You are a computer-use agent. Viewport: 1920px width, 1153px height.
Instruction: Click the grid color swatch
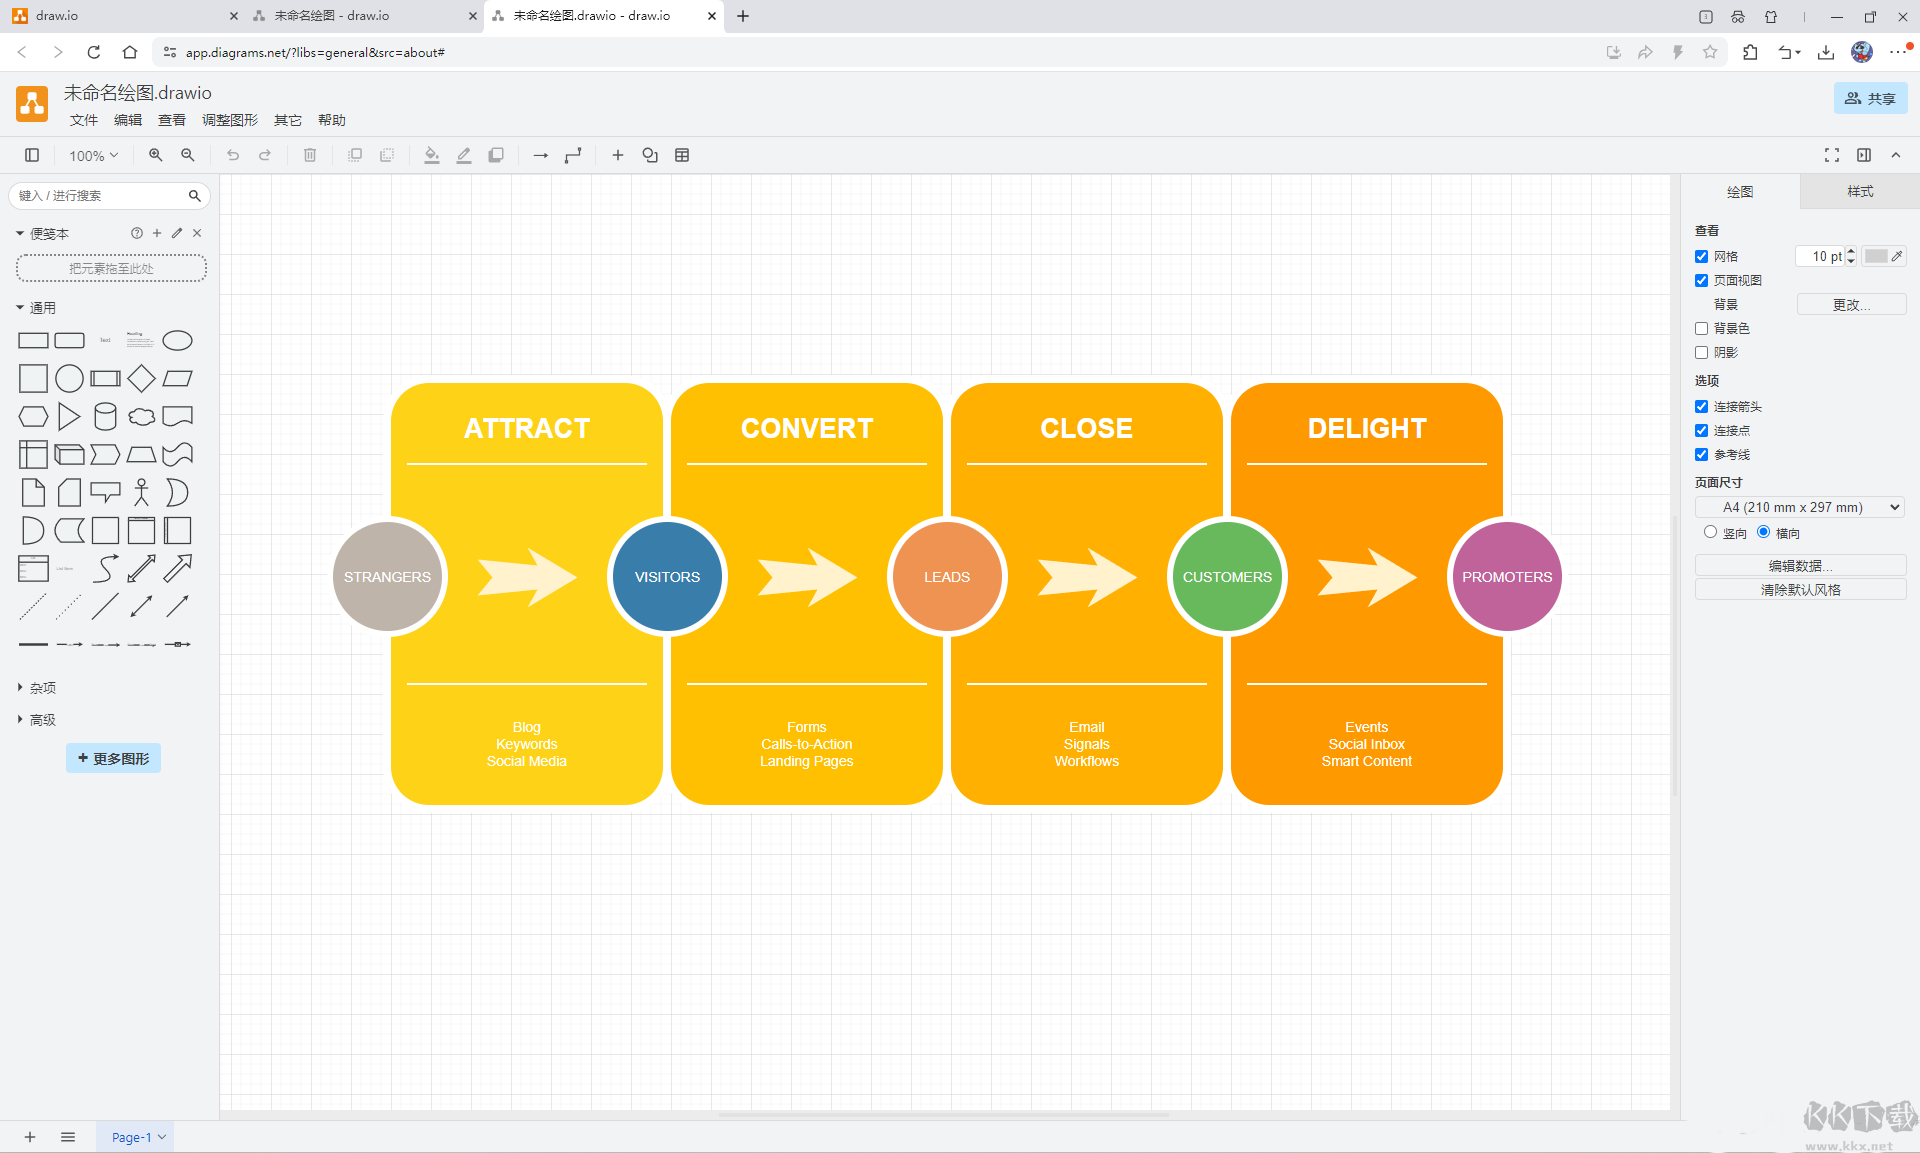point(1876,257)
